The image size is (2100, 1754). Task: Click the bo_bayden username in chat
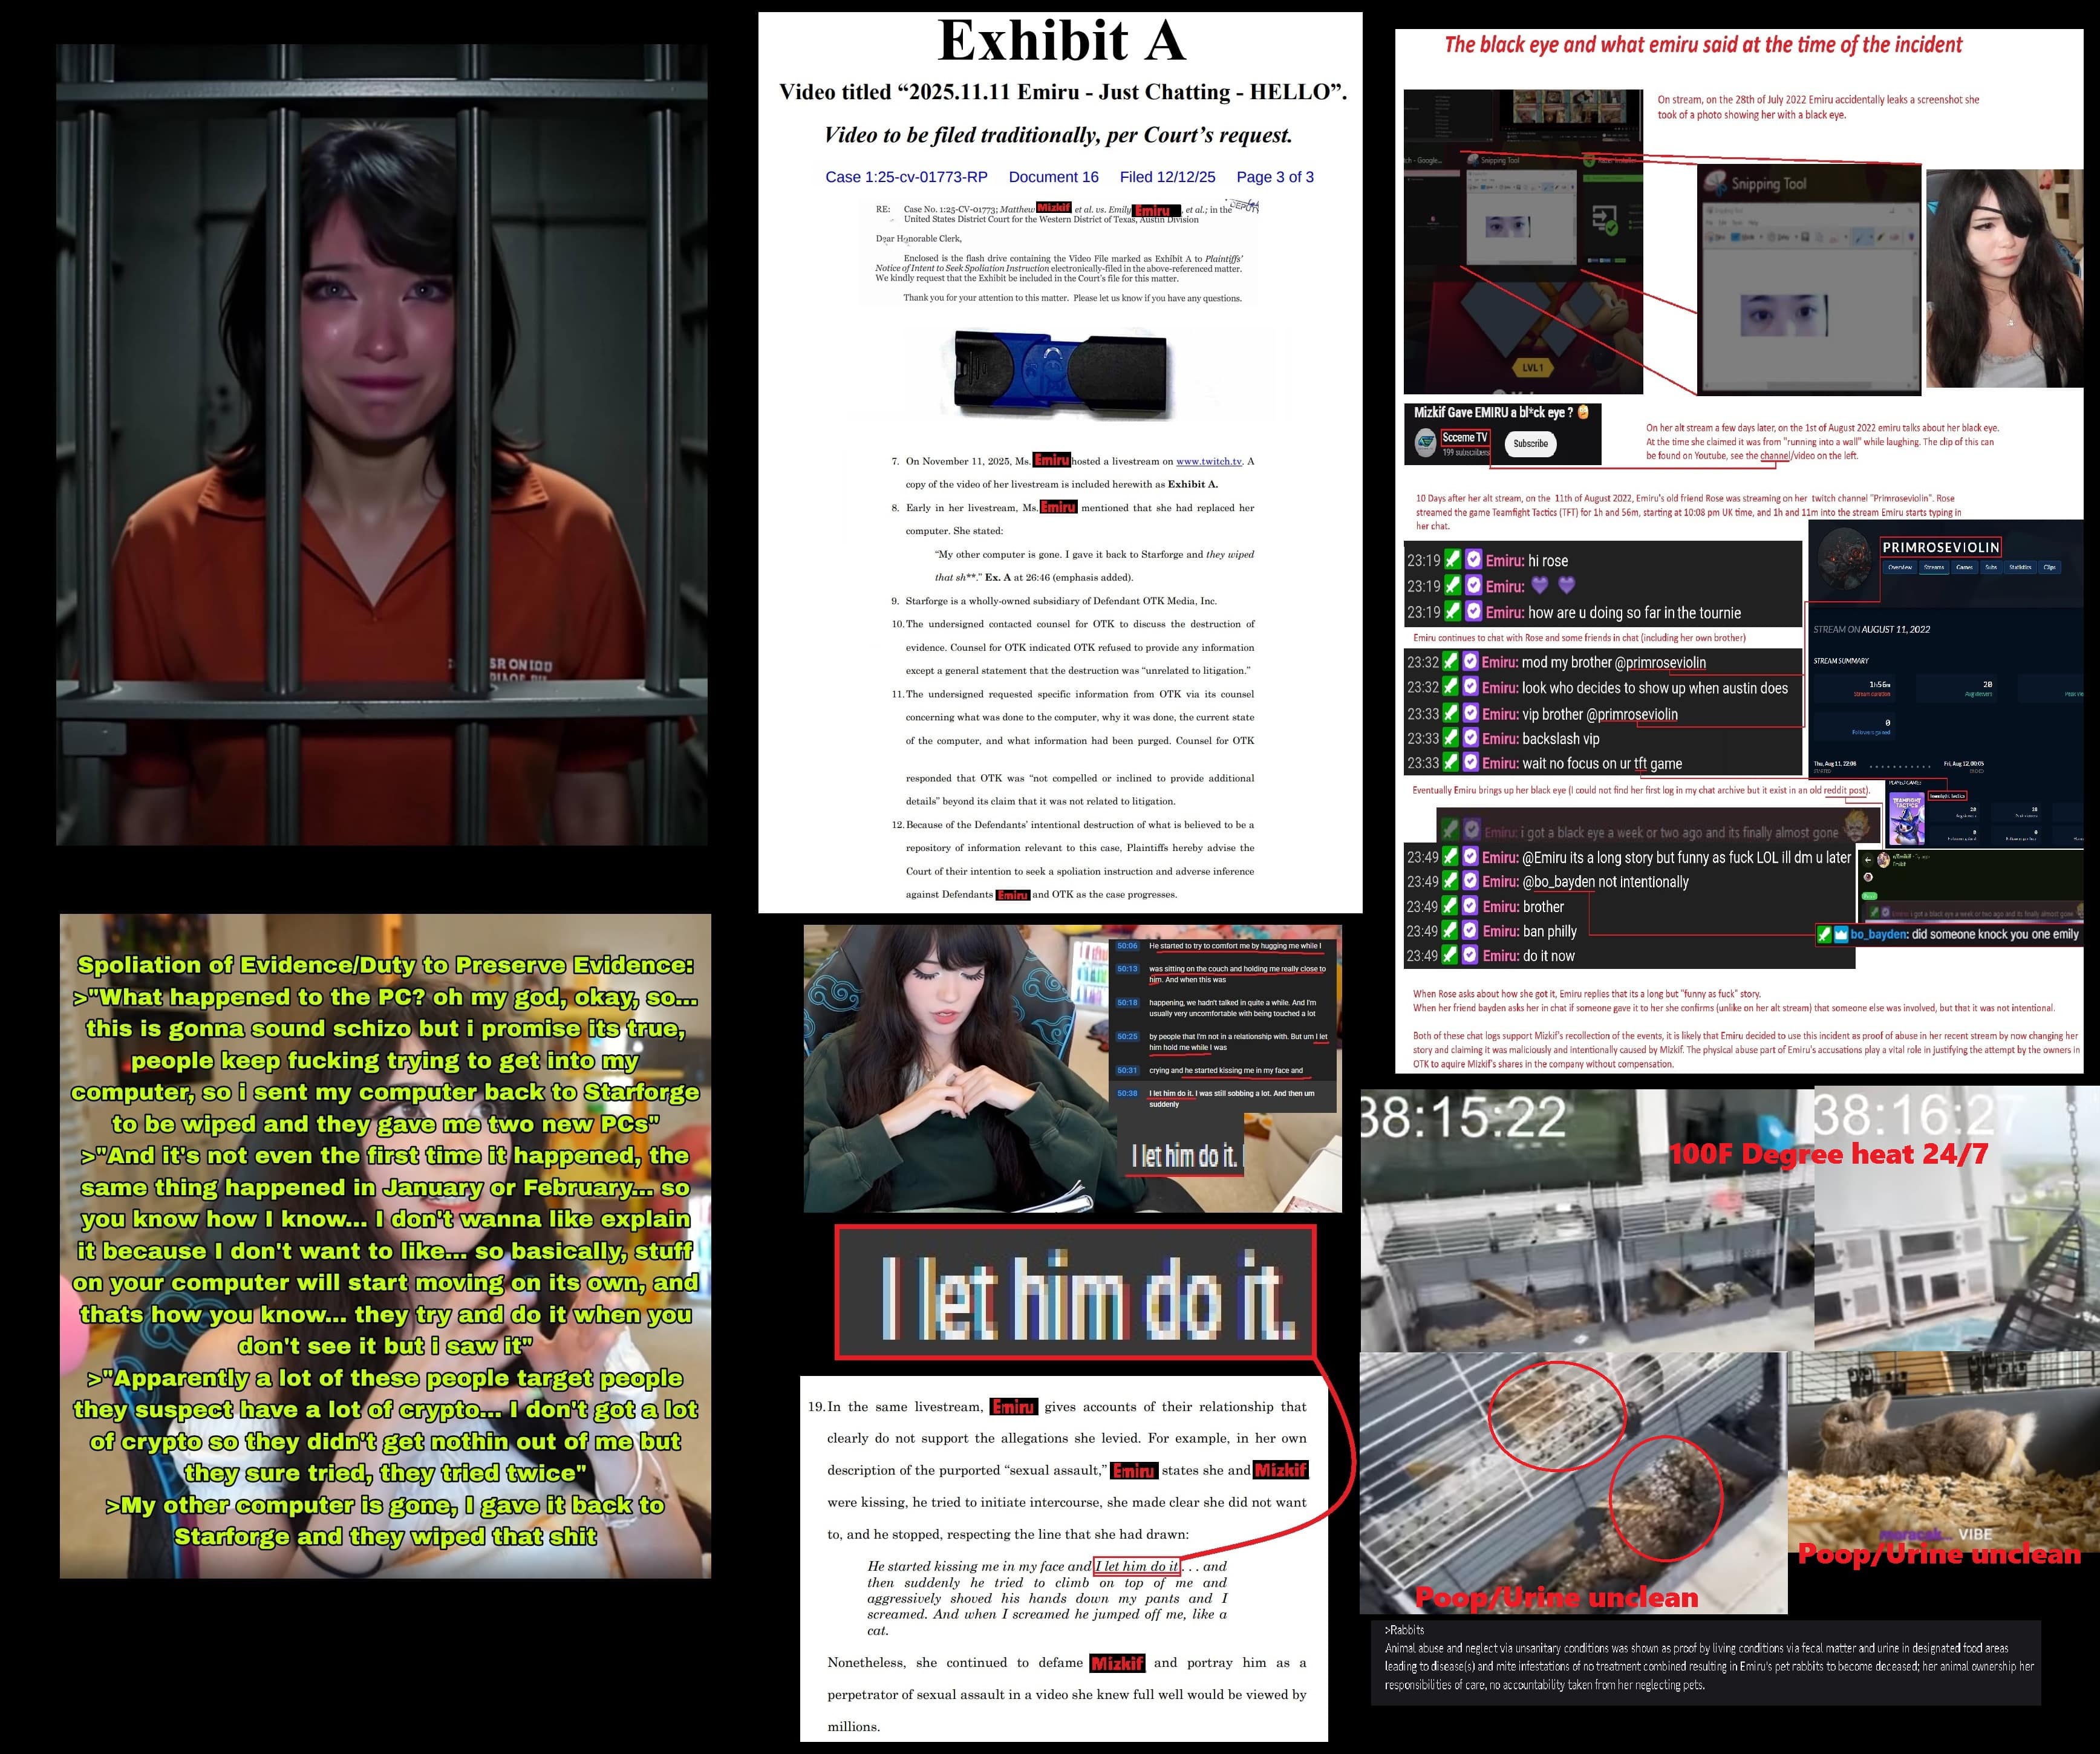point(1878,934)
